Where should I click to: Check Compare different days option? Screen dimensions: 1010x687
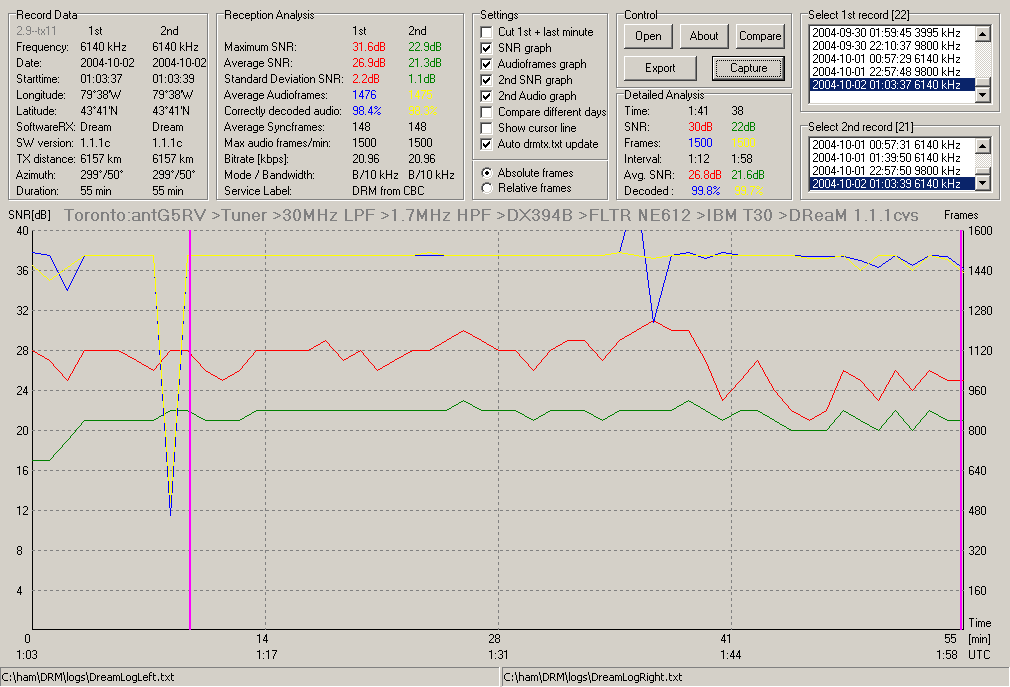pyautogui.click(x=487, y=112)
